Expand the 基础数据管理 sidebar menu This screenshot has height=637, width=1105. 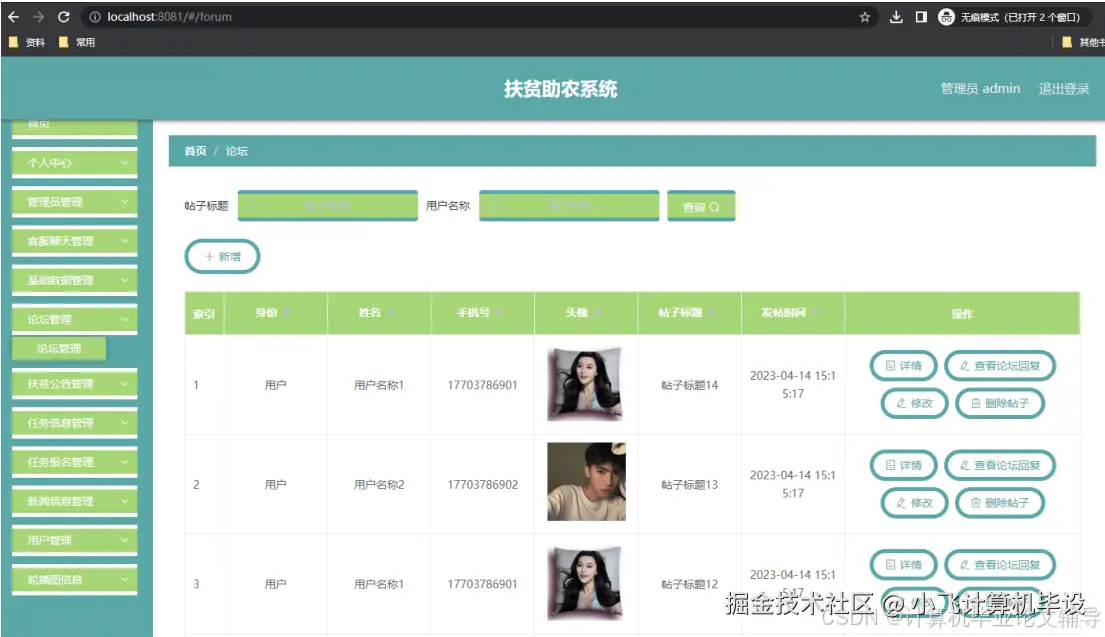(x=75, y=280)
